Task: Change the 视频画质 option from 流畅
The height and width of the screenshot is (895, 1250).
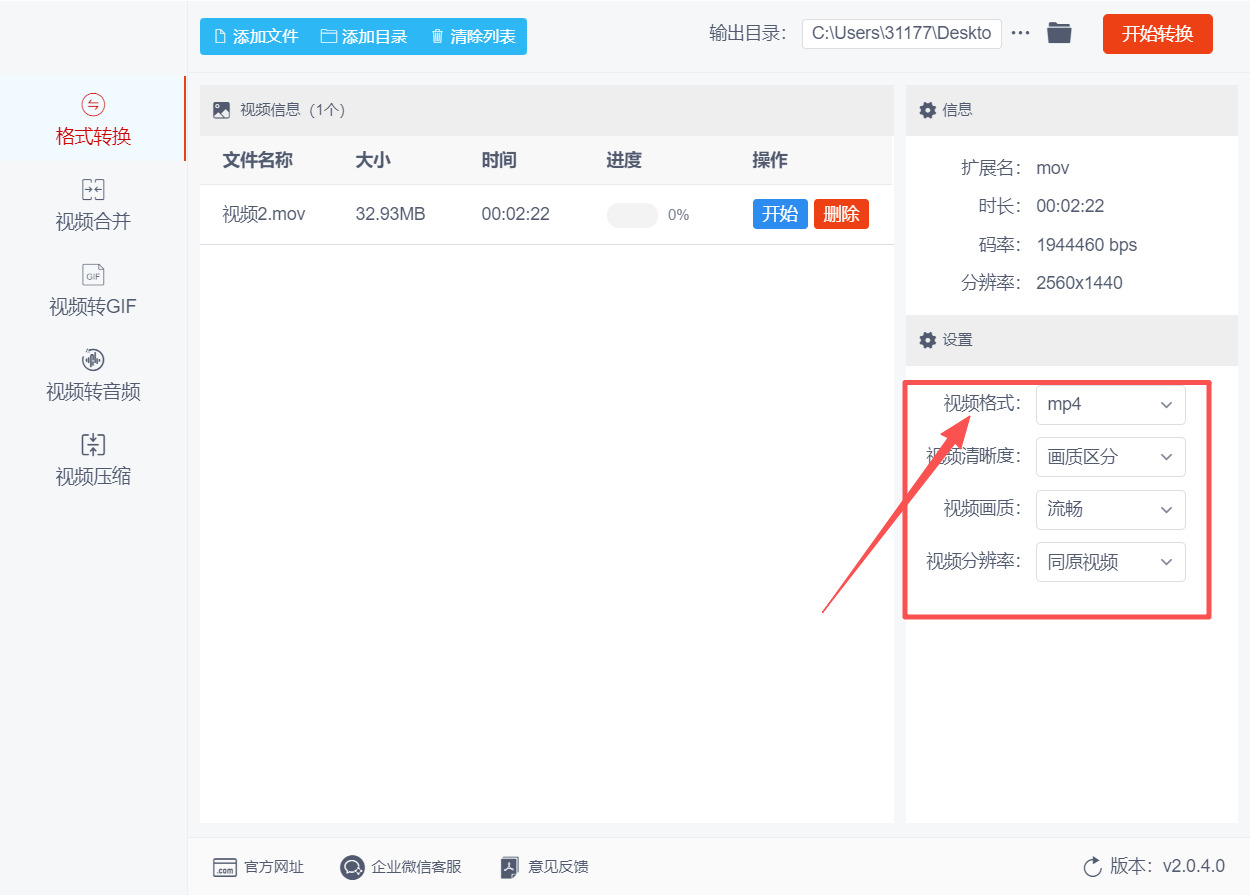Action: 1110,509
